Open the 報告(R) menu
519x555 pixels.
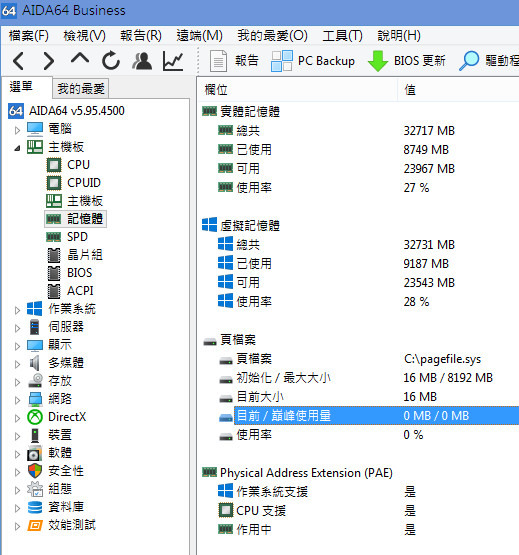[x=141, y=36]
